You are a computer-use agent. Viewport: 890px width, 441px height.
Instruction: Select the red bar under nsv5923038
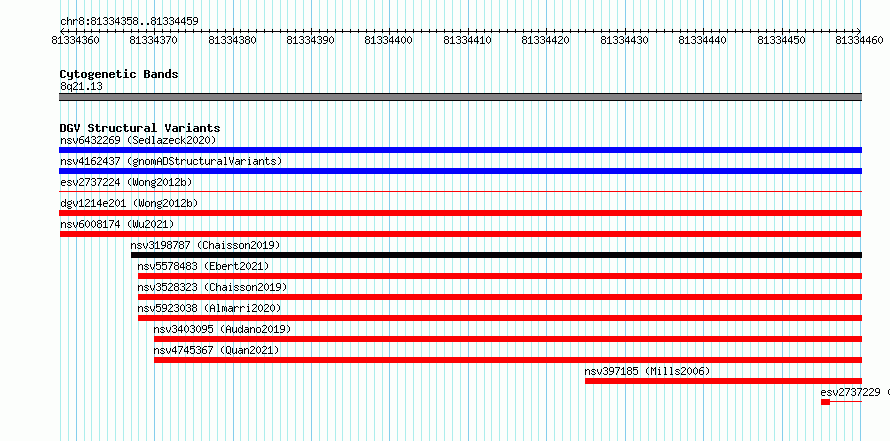(499, 318)
